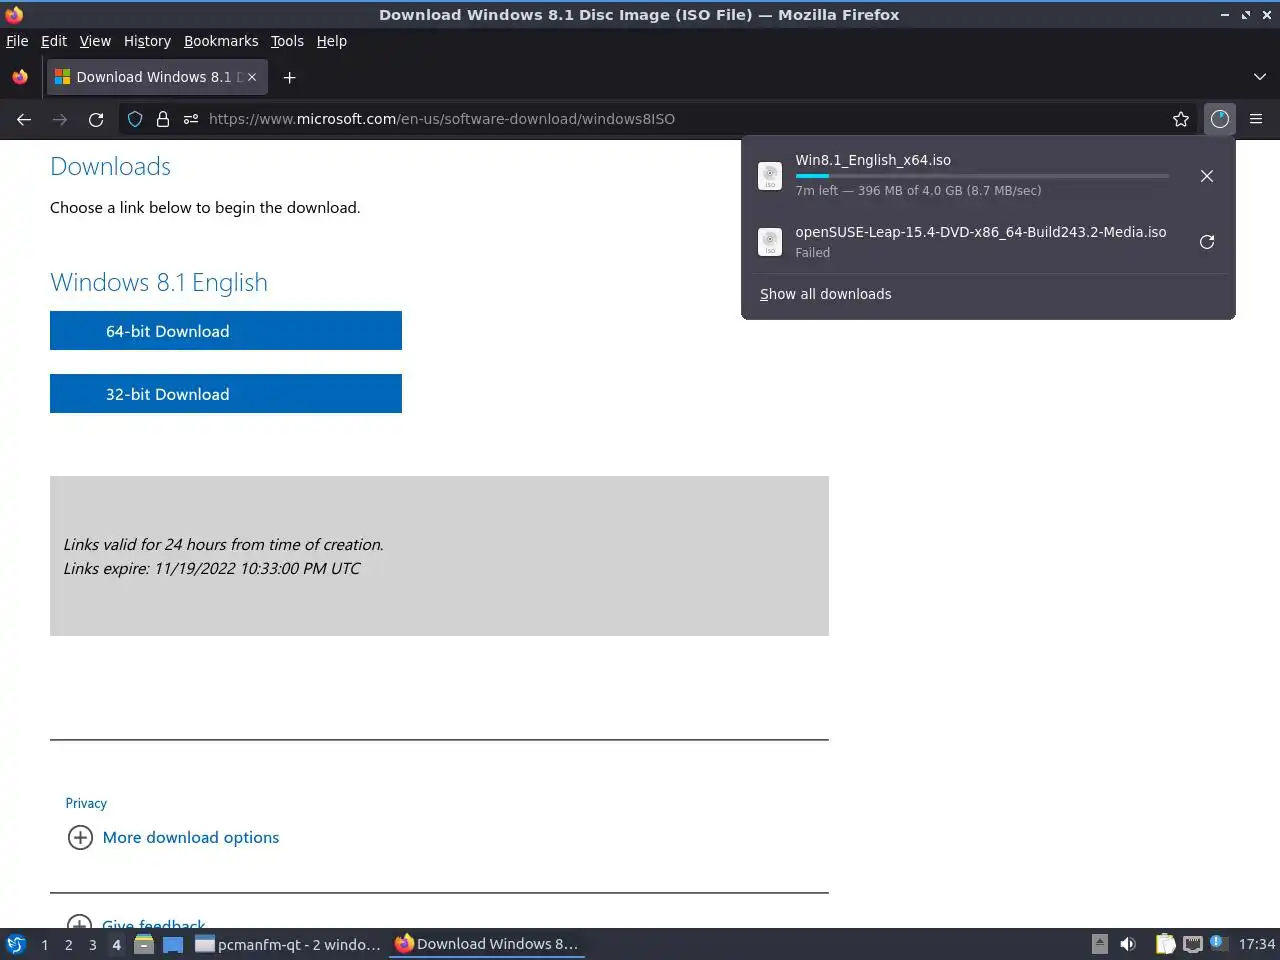Expand More download options

click(x=191, y=837)
